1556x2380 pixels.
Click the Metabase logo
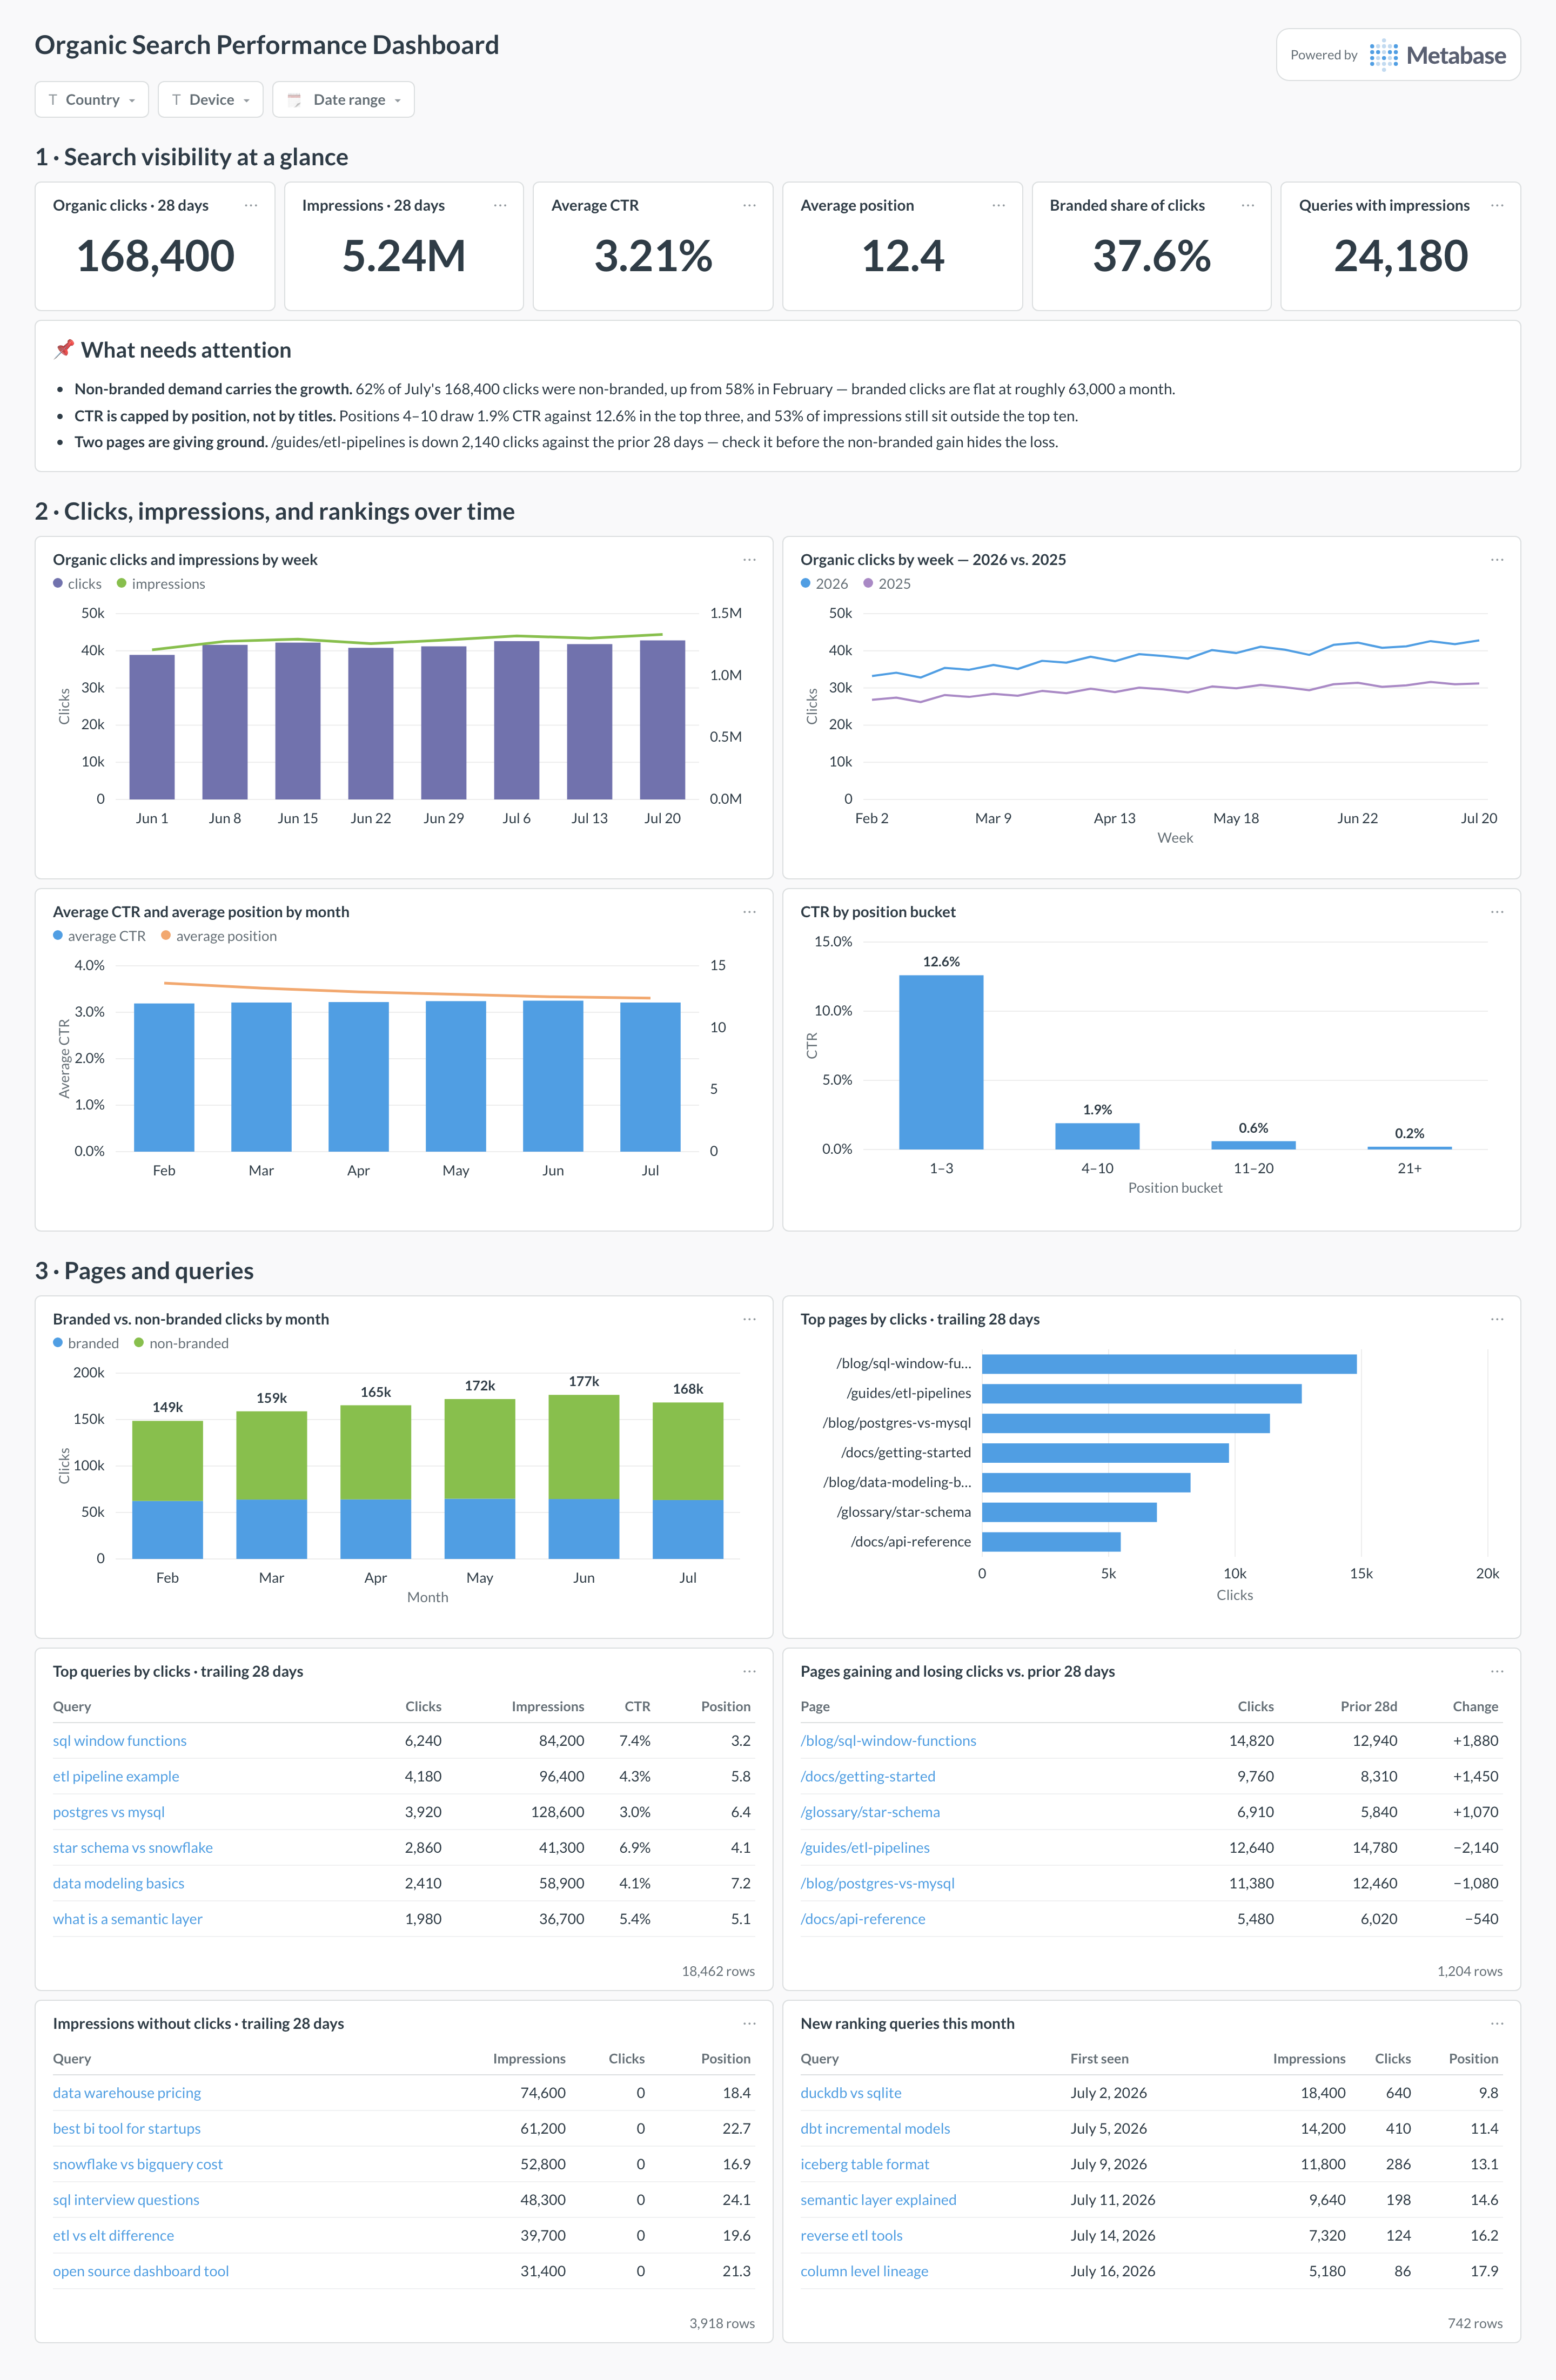[x=1437, y=55]
